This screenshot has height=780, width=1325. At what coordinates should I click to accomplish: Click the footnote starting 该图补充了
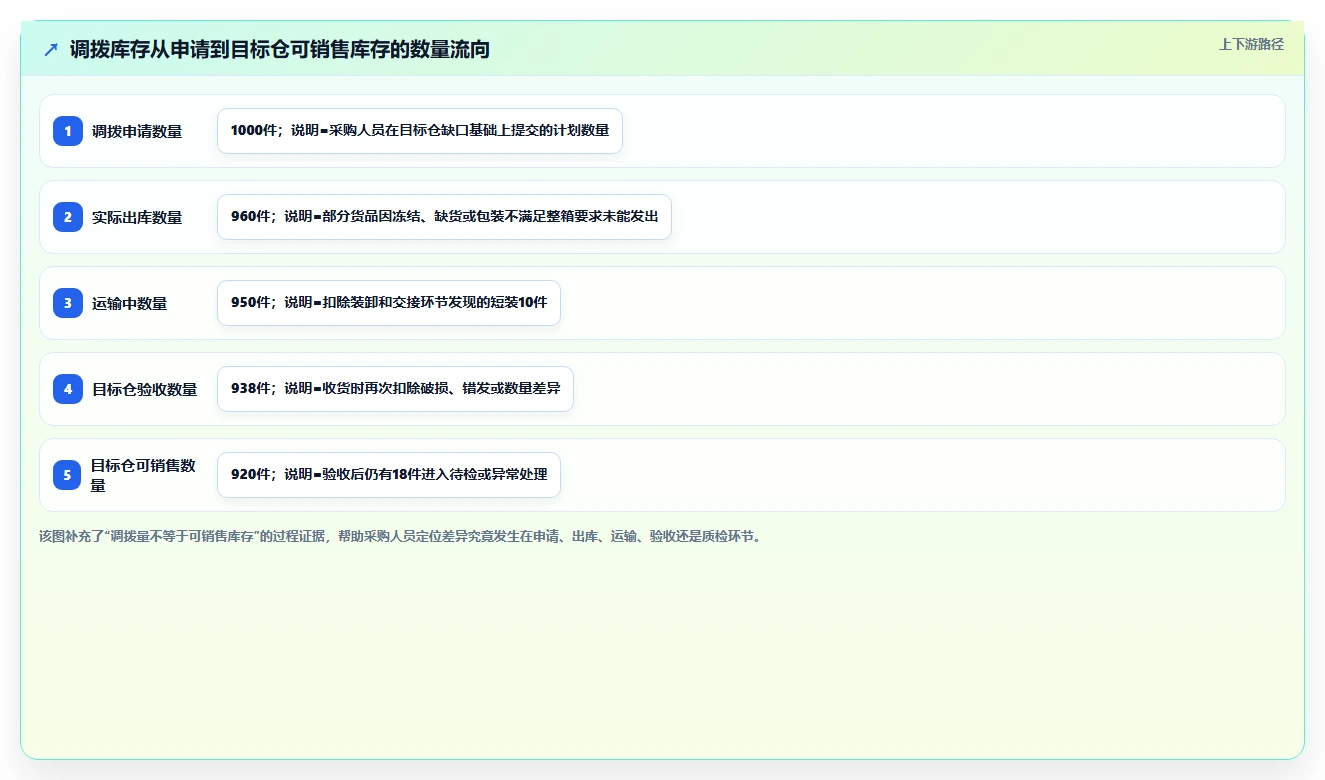pos(400,536)
